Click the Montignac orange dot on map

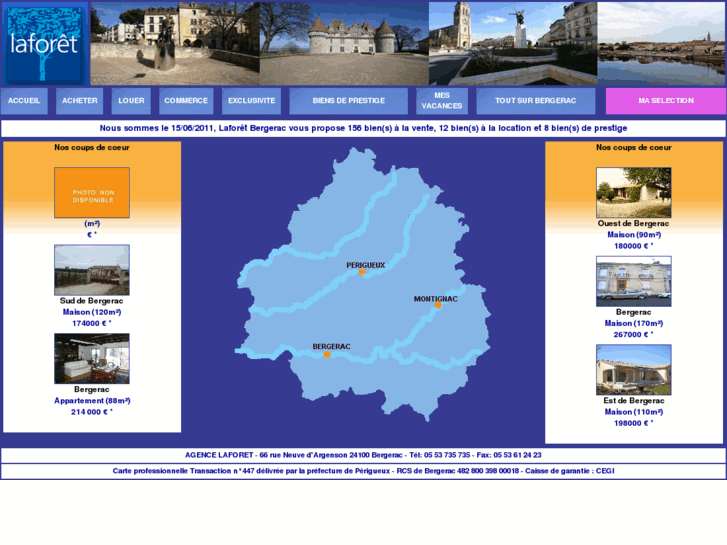438,305
